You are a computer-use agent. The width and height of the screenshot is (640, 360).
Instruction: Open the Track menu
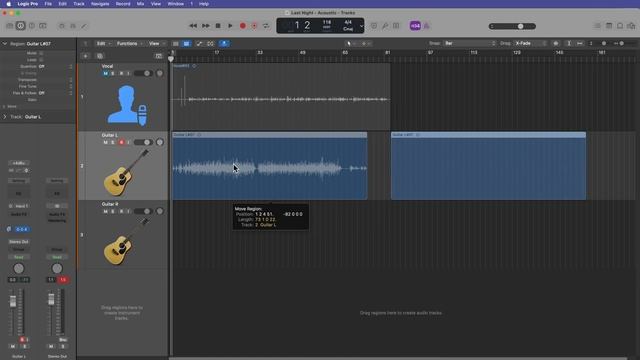(79, 4)
